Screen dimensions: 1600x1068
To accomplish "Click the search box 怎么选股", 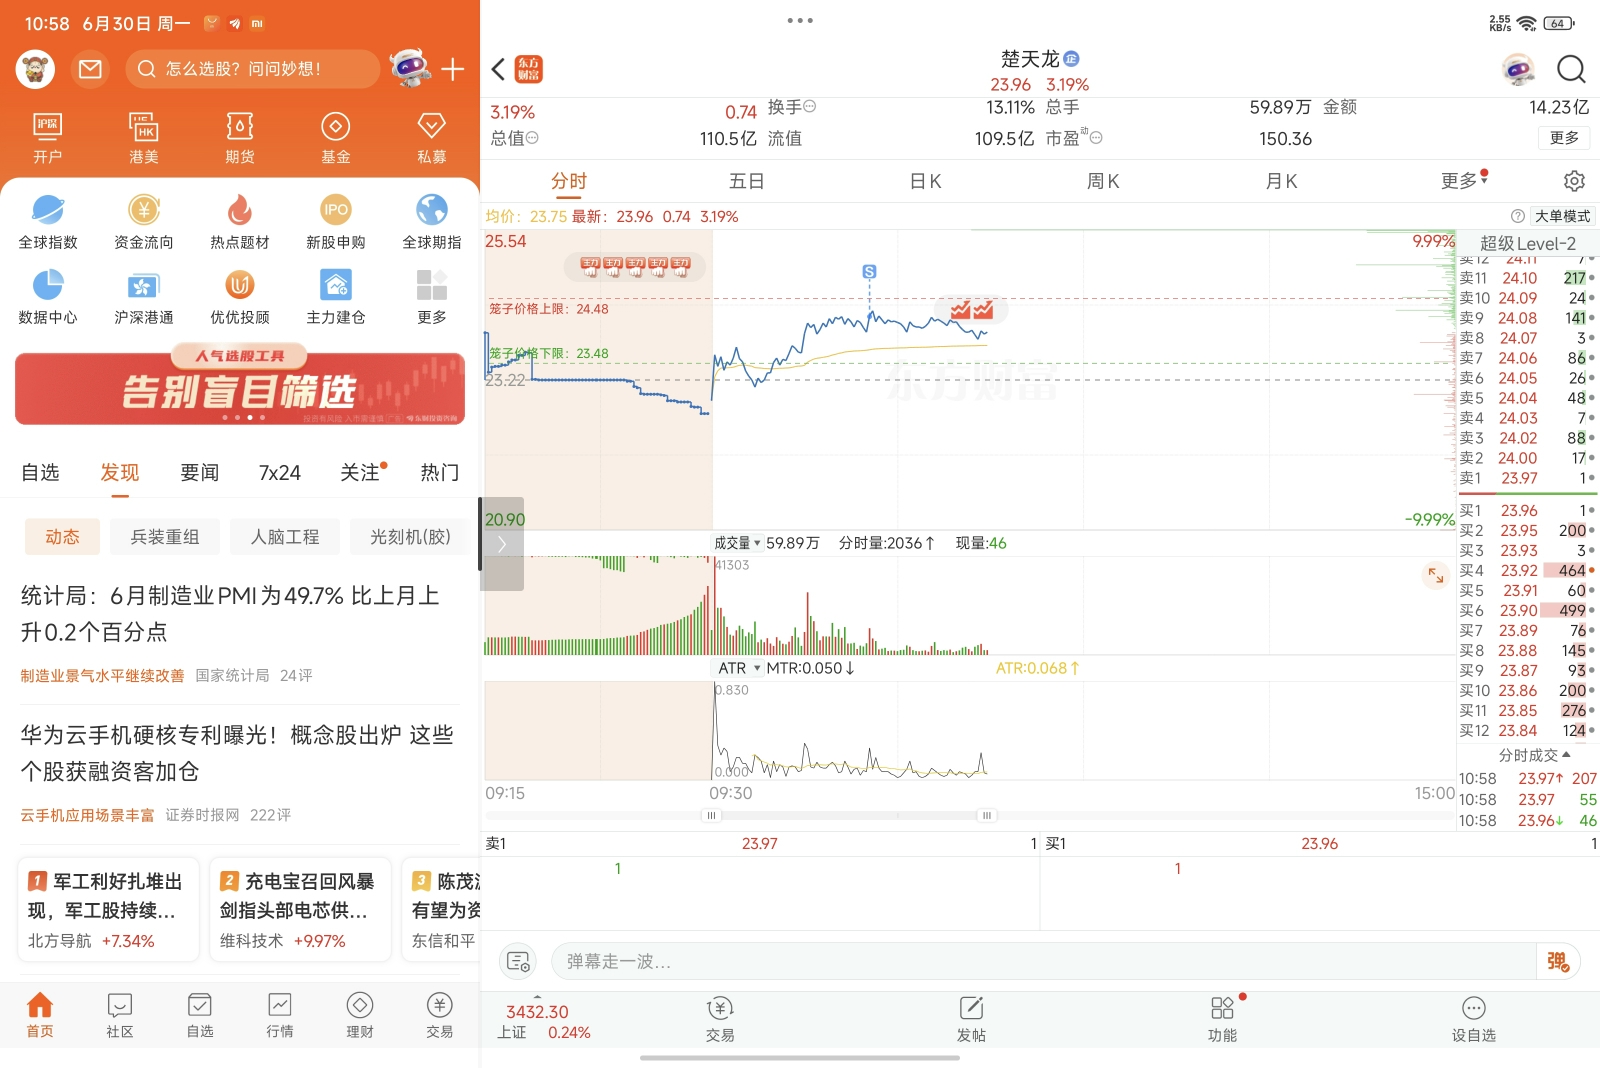I will (253, 69).
